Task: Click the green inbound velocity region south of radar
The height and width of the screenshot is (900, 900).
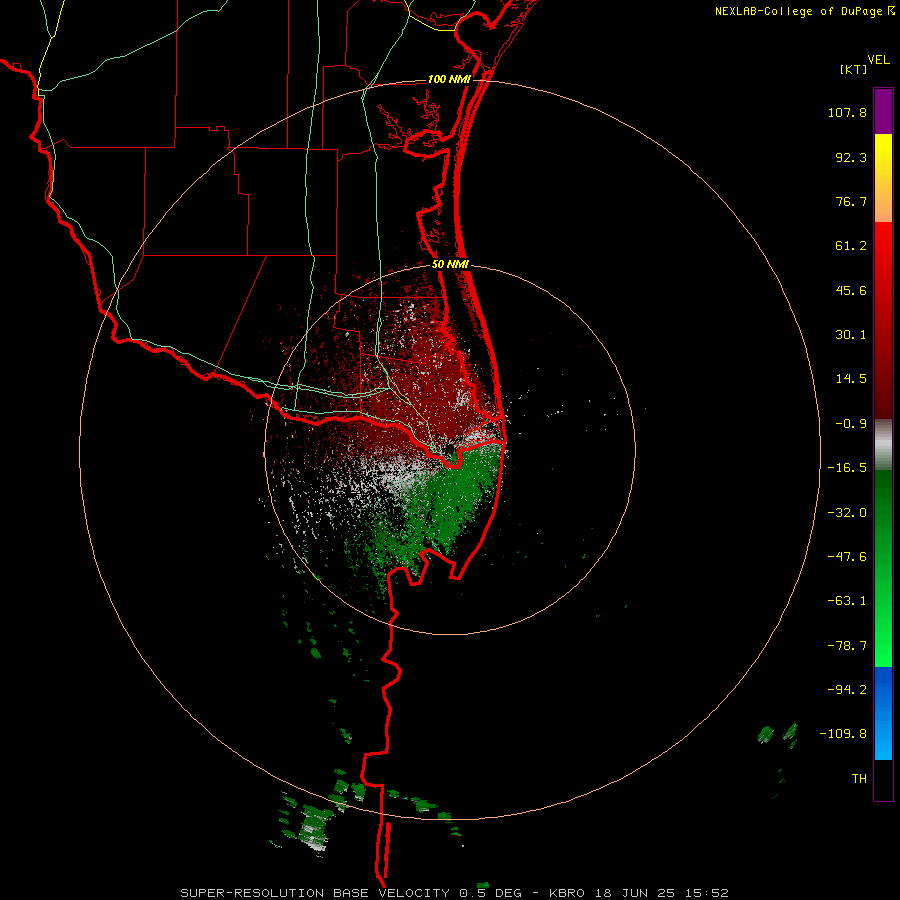Action: coord(453,505)
